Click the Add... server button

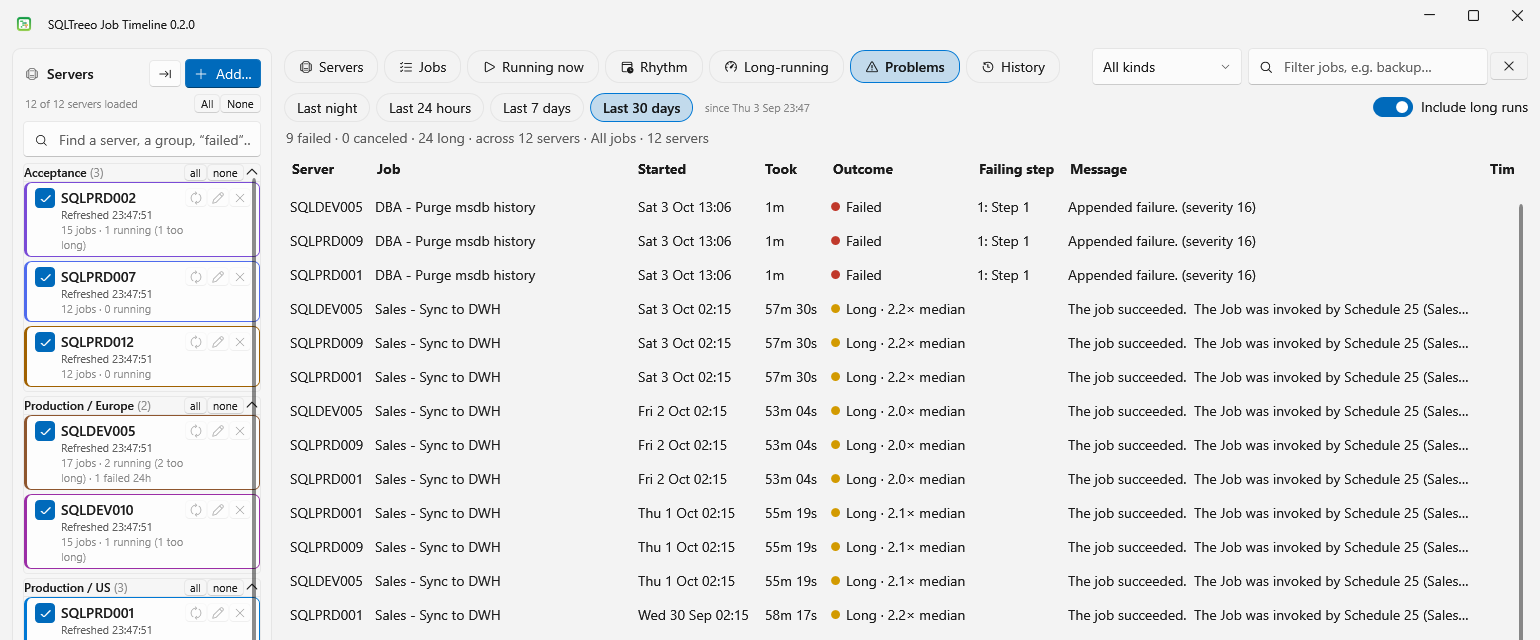click(223, 74)
